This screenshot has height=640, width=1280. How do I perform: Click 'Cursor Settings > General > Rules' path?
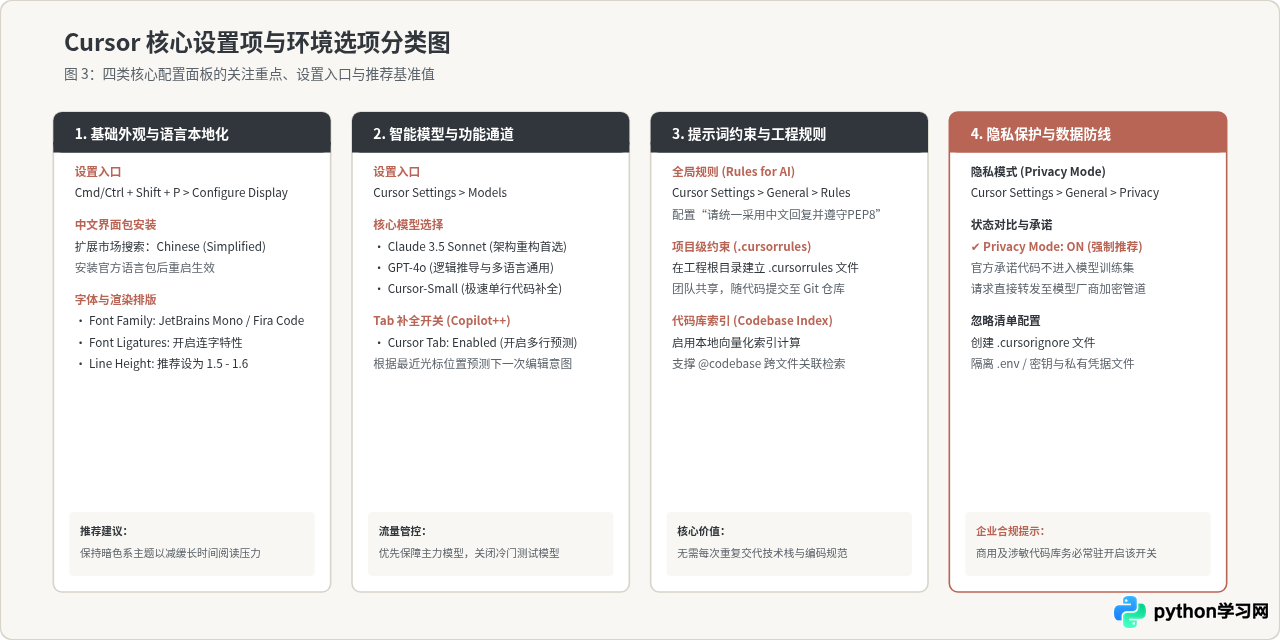click(761, 193)
